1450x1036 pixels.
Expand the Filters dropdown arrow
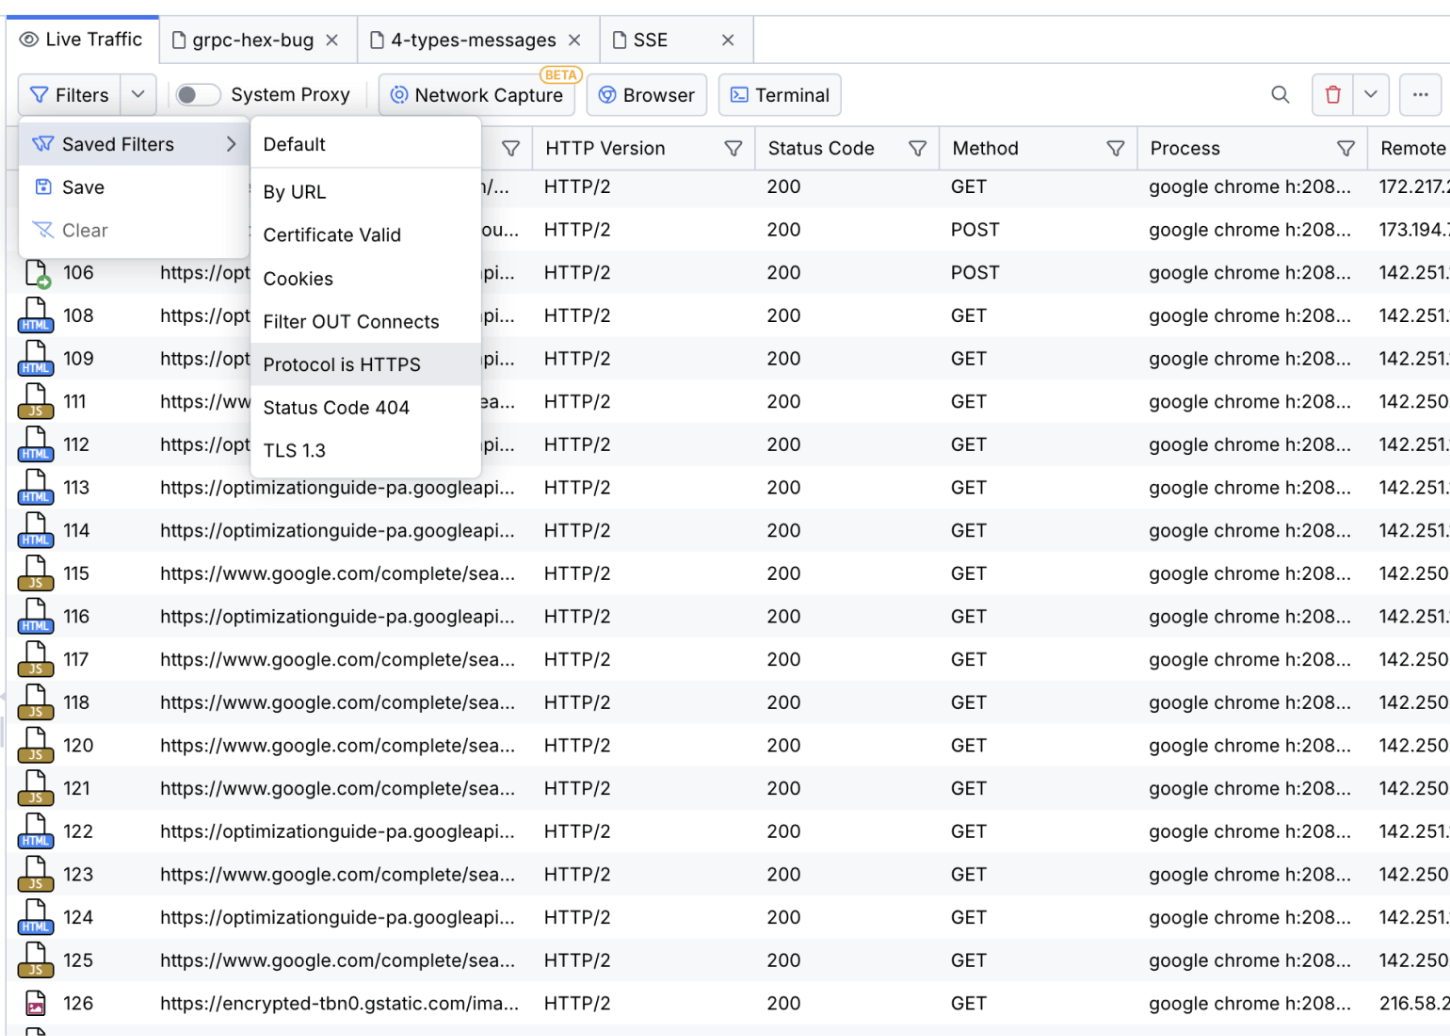138,95
